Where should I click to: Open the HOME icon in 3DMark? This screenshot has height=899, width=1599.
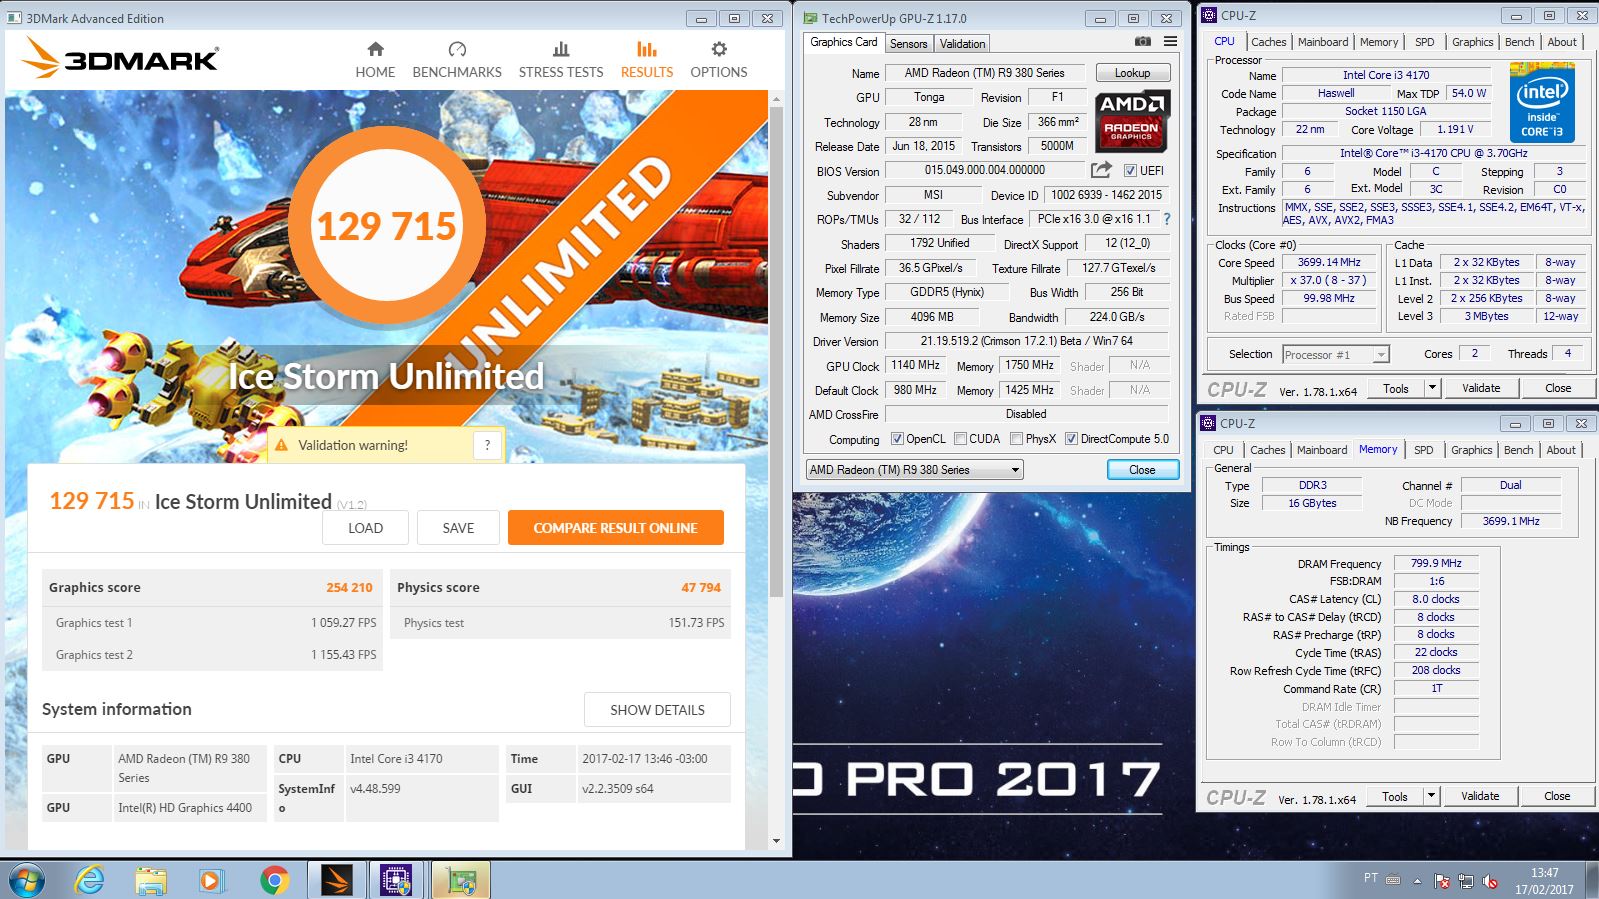[x=375, y=49]
